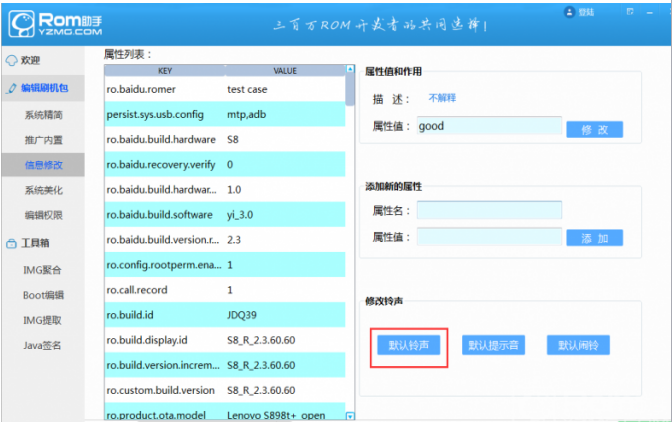Click the 不解释 description link
Image resolution: width=672 pixels, height=422 pixels.
pos(442,98)
